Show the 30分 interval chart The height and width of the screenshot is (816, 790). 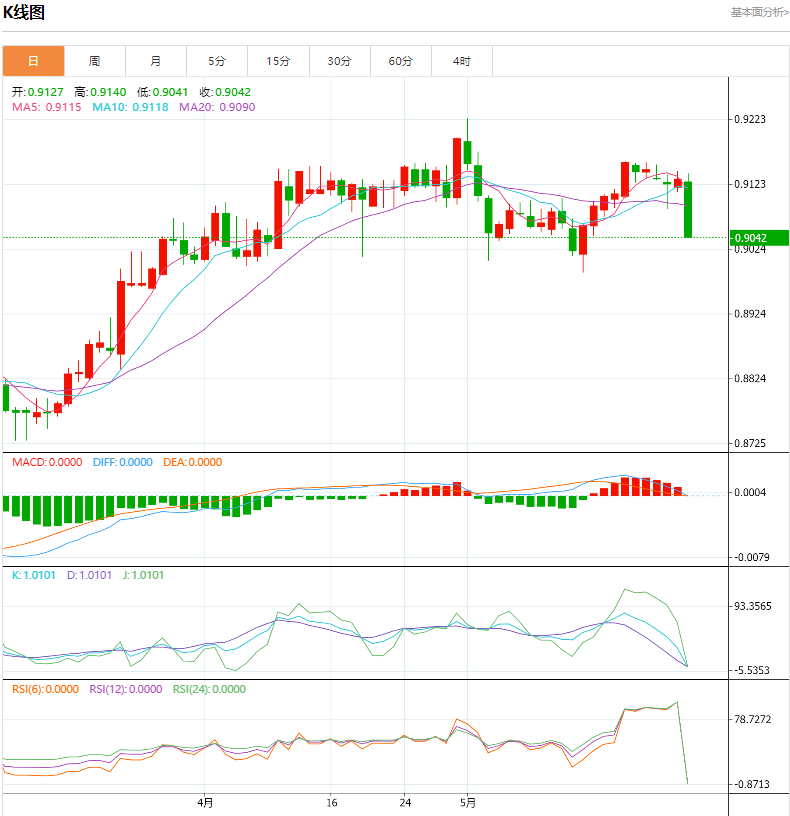(x=339, y=61)
